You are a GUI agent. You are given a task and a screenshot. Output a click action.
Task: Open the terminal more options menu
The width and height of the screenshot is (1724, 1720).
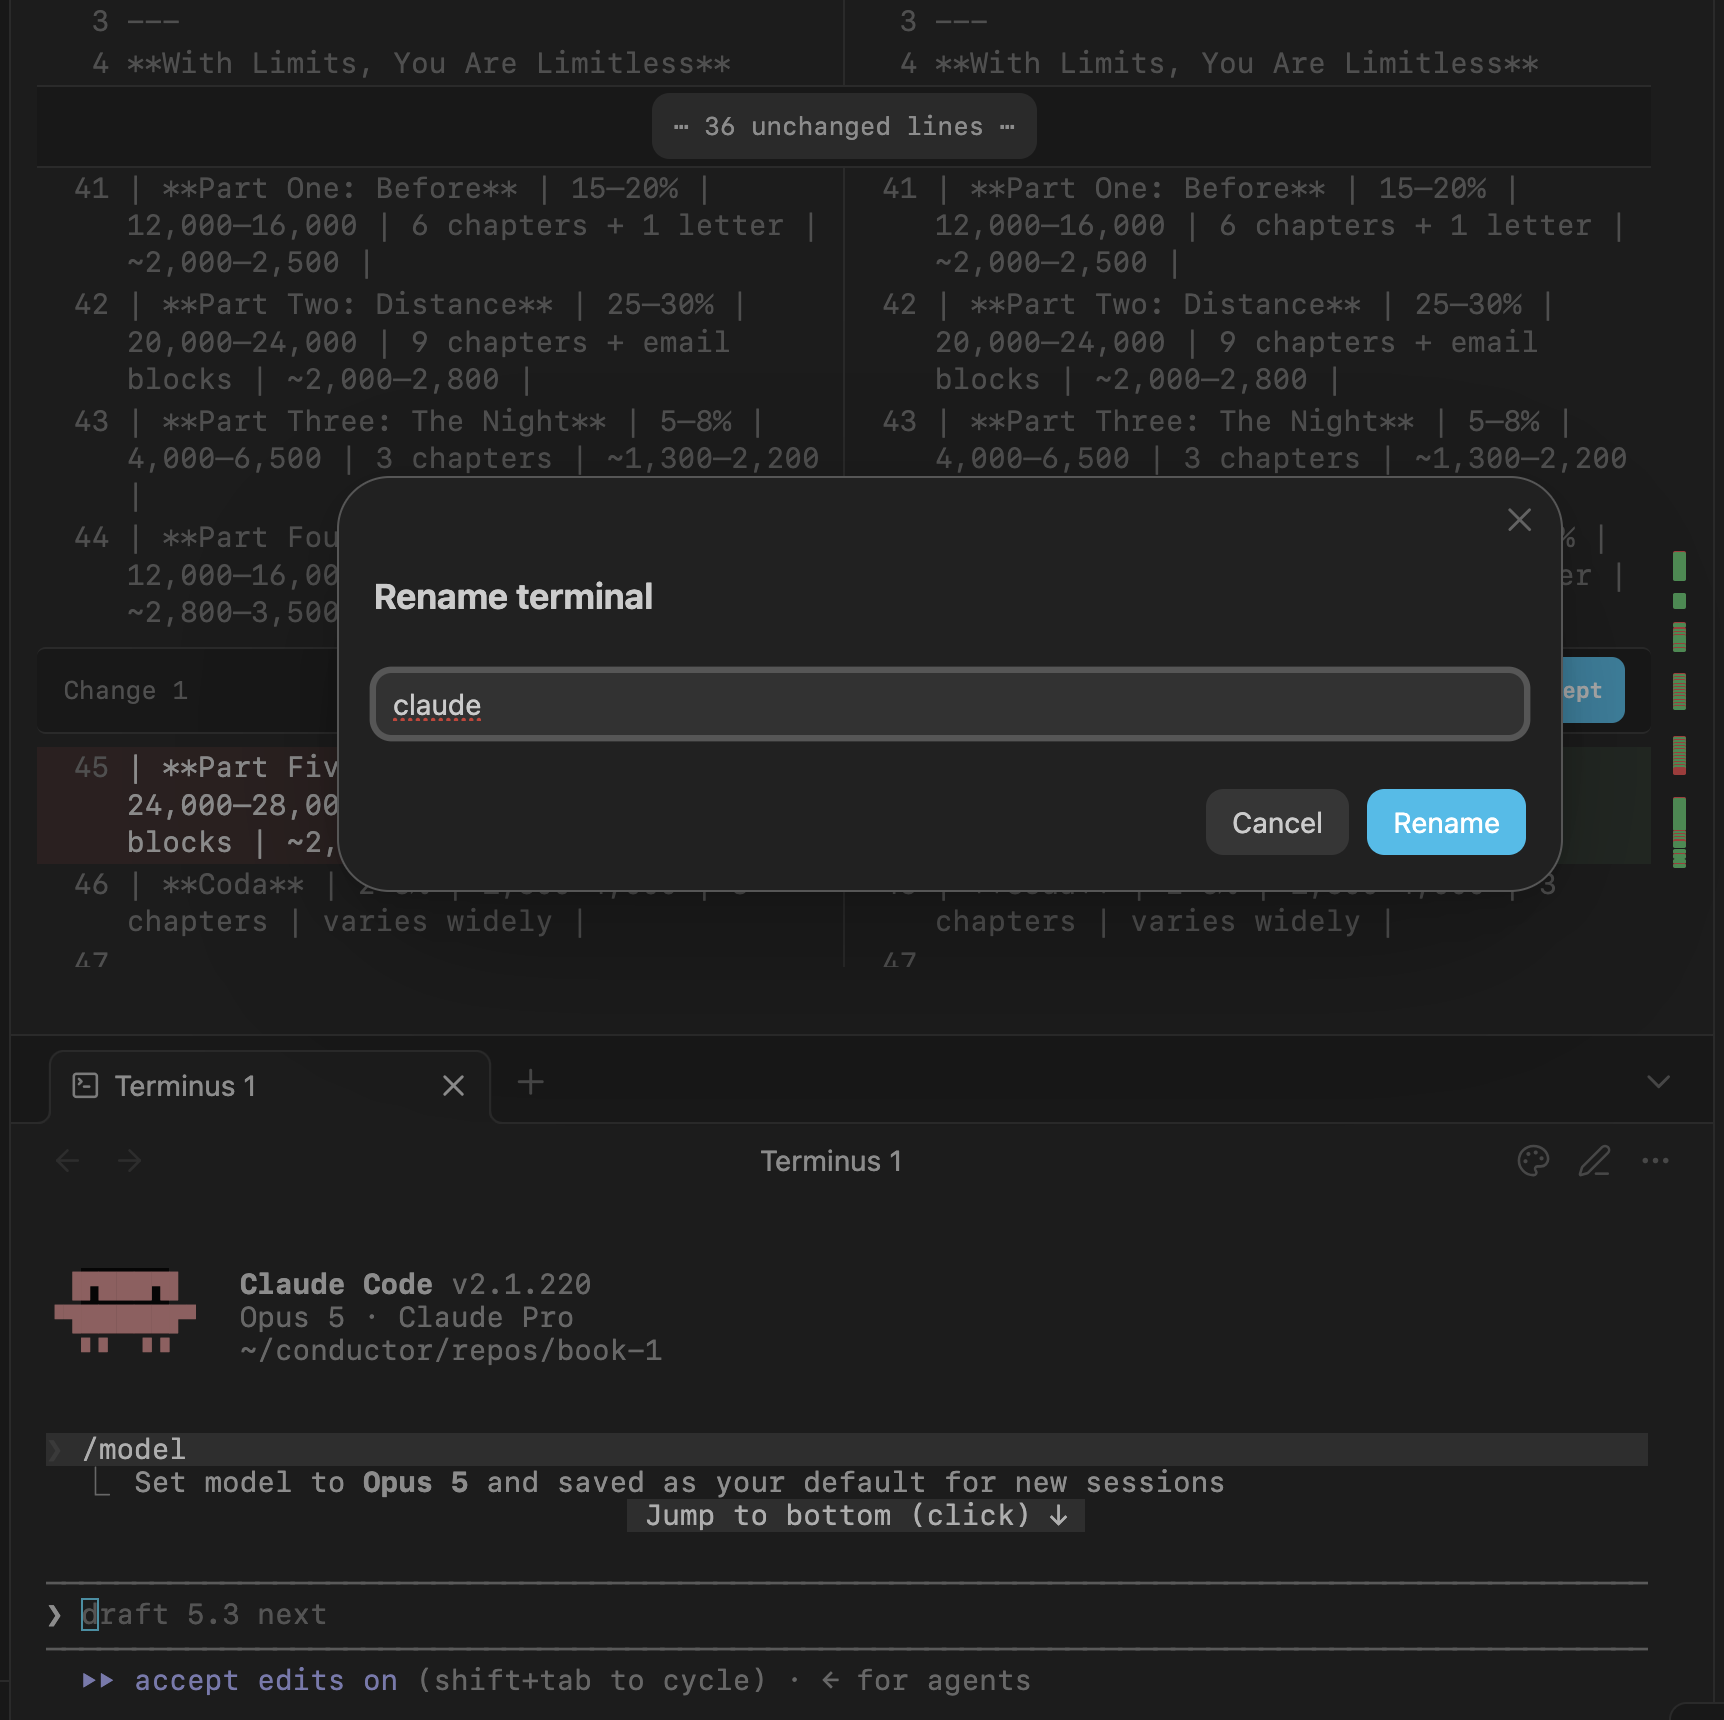click(1655, 1161)
